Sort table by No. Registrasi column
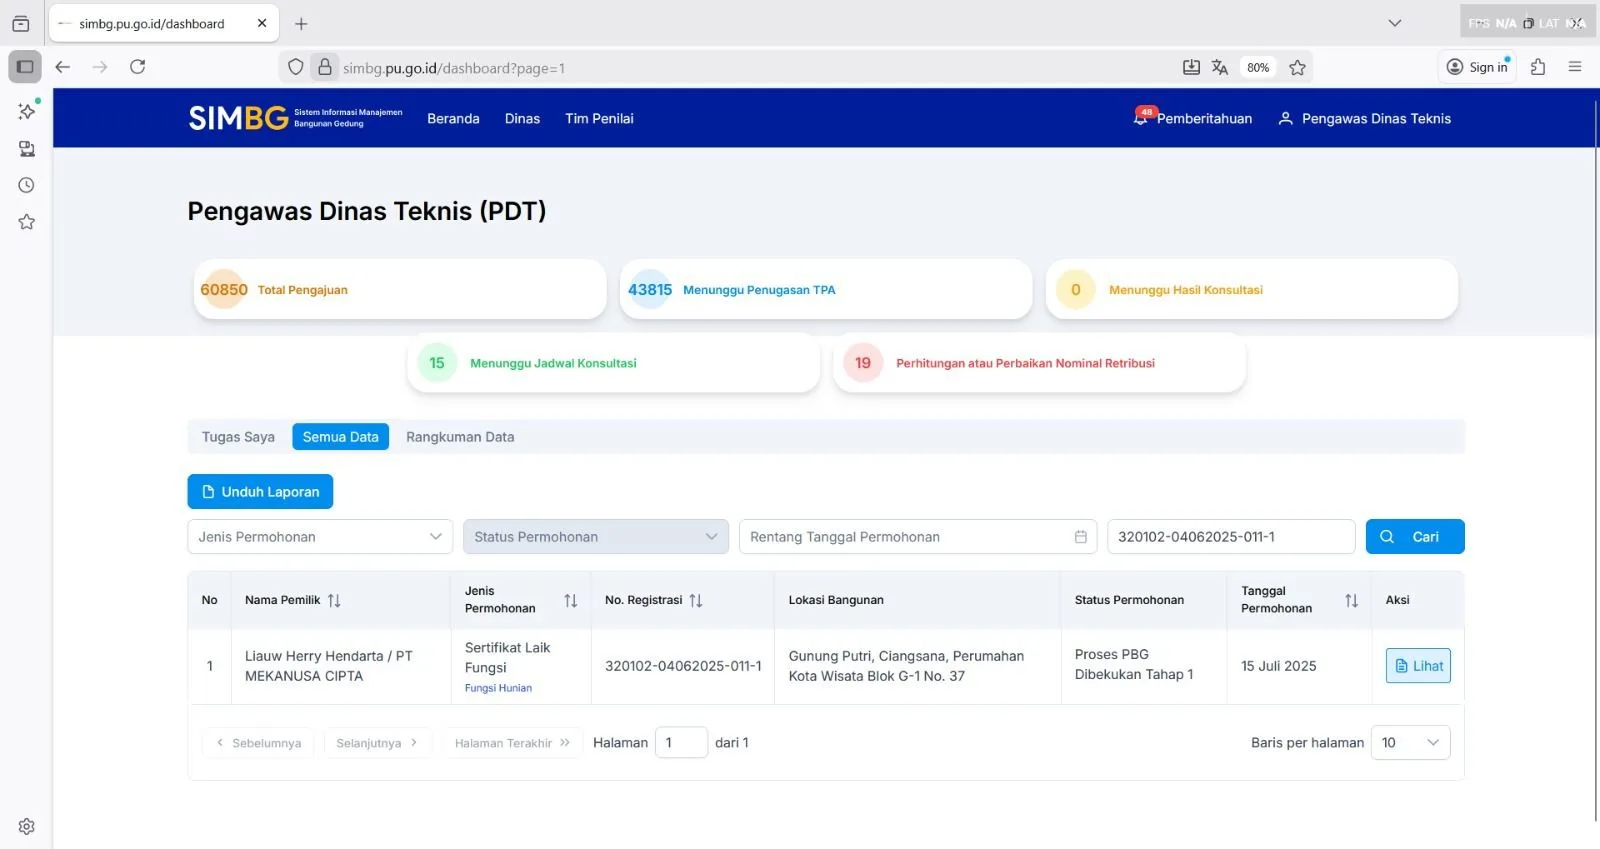1600x849 pixels. click(x=696, y=601)
